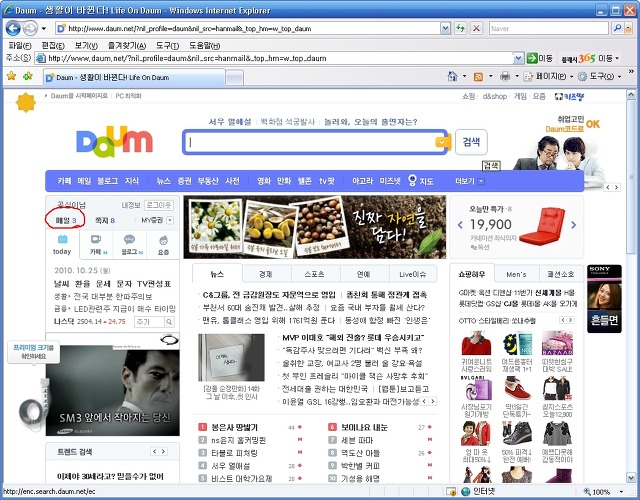Click the Add to Favorites star-plus icon
Image resolution: width=640 pixels, height=500 pixels.
27,76
